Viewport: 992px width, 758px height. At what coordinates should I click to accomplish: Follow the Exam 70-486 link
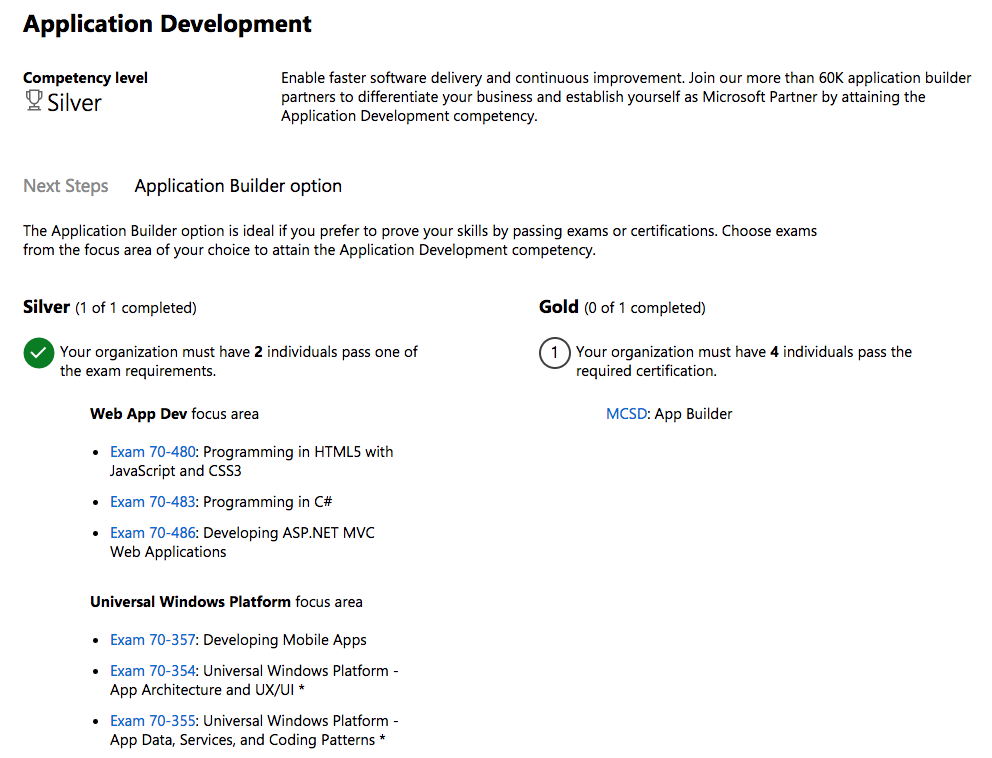152,533
